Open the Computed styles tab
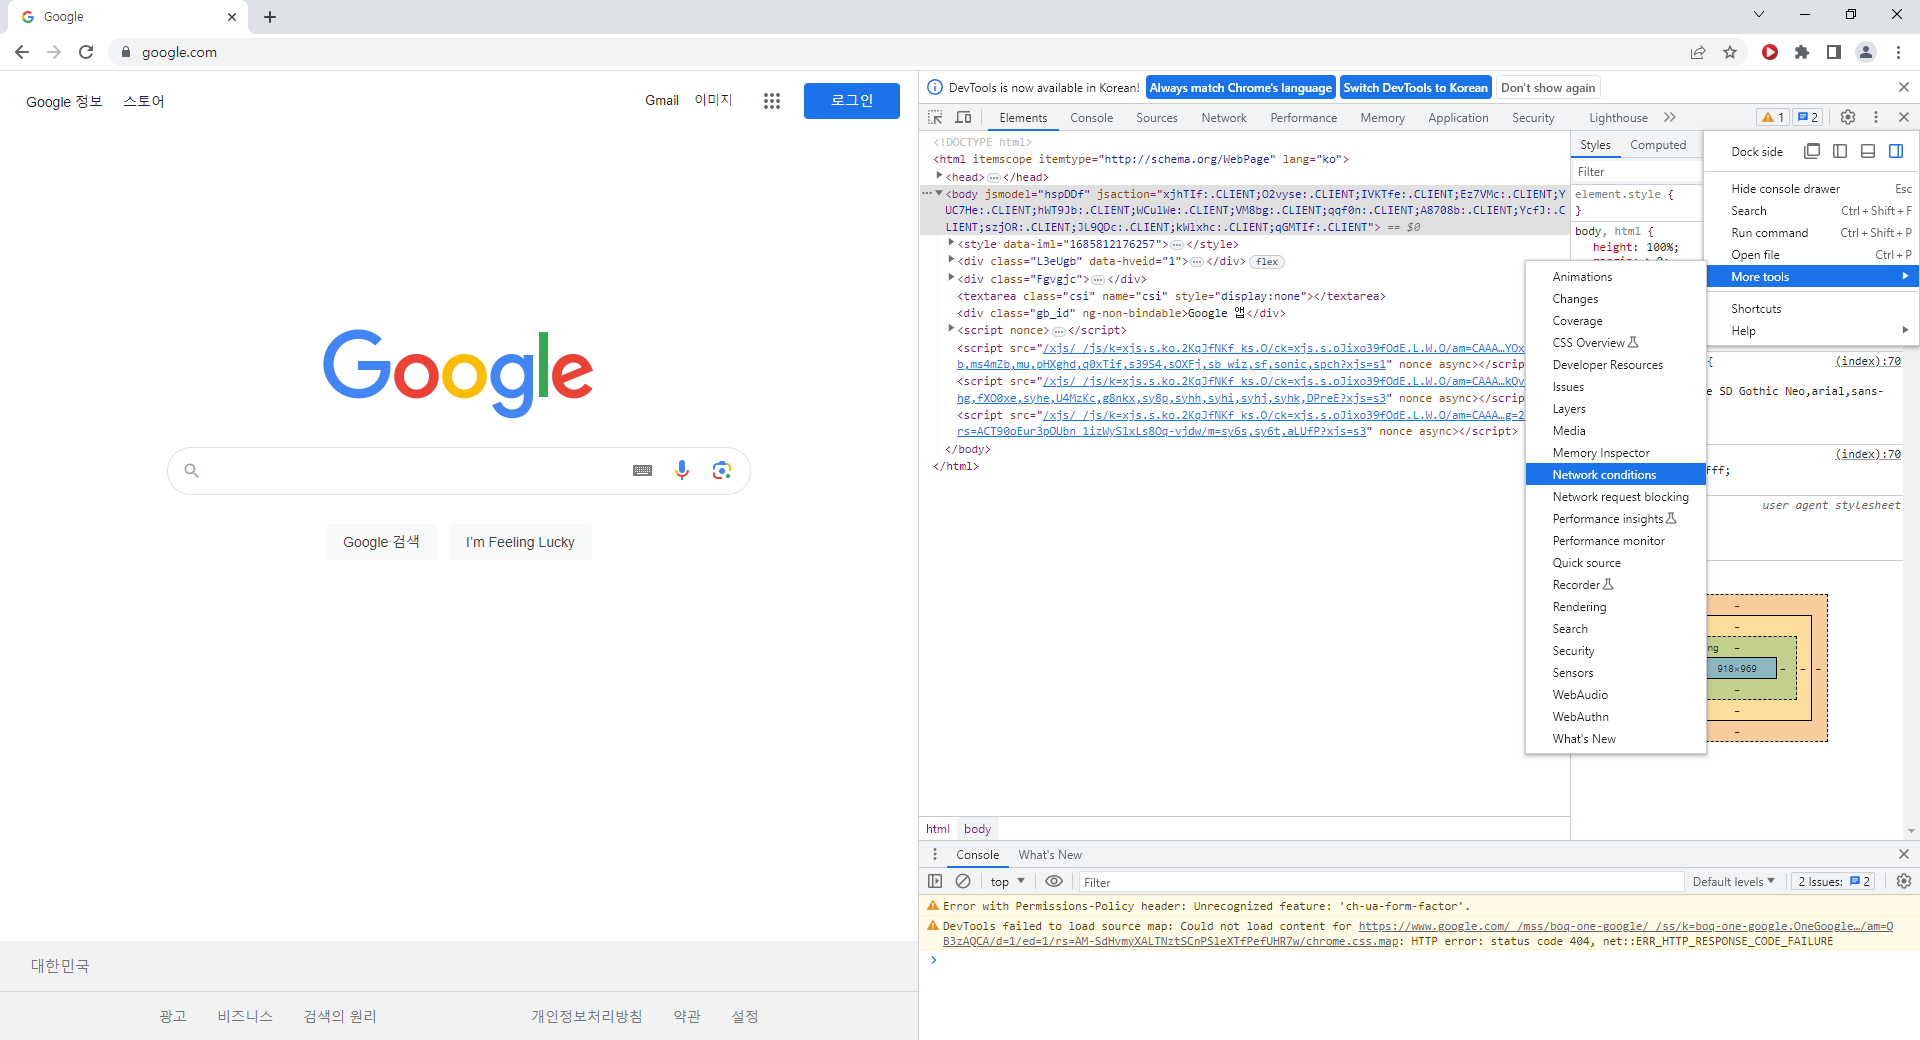1920x1040 pixels. pyautogui.click(x=1658, y=145)
